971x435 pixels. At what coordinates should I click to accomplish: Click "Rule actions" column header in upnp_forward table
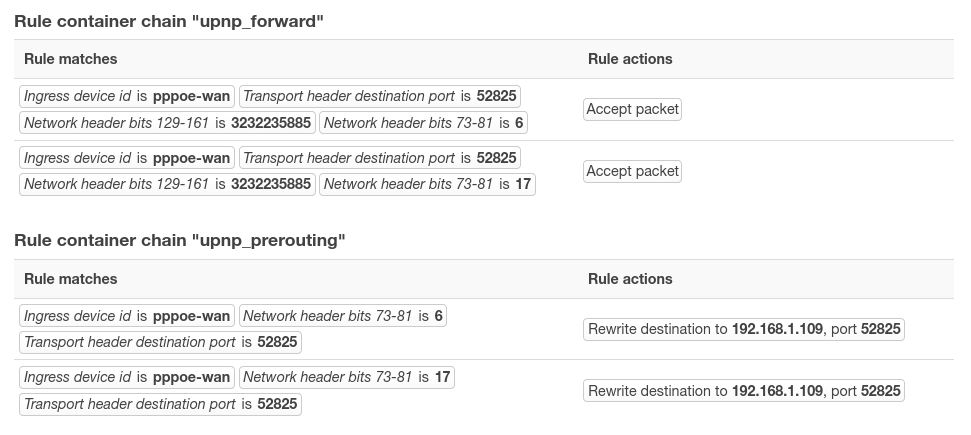tap(630, 59)
